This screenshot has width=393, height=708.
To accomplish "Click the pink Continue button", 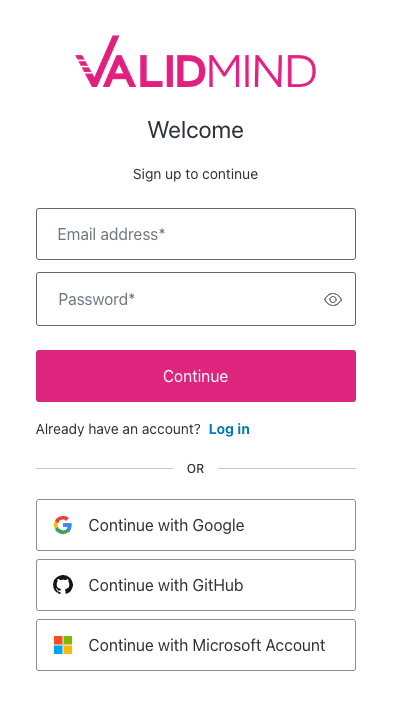I will (196, 376).
